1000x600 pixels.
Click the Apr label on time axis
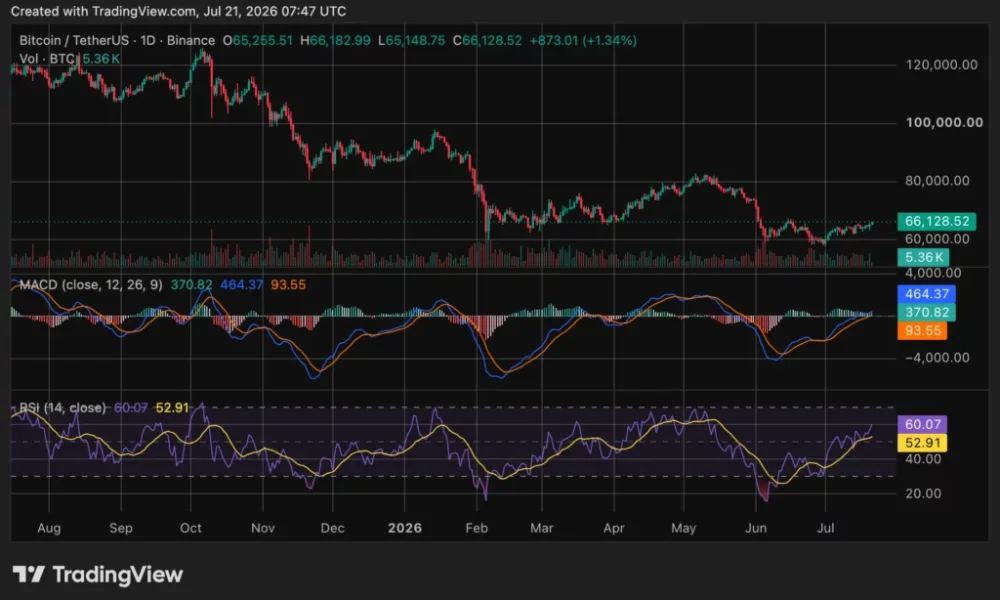(x=614, y=528)
